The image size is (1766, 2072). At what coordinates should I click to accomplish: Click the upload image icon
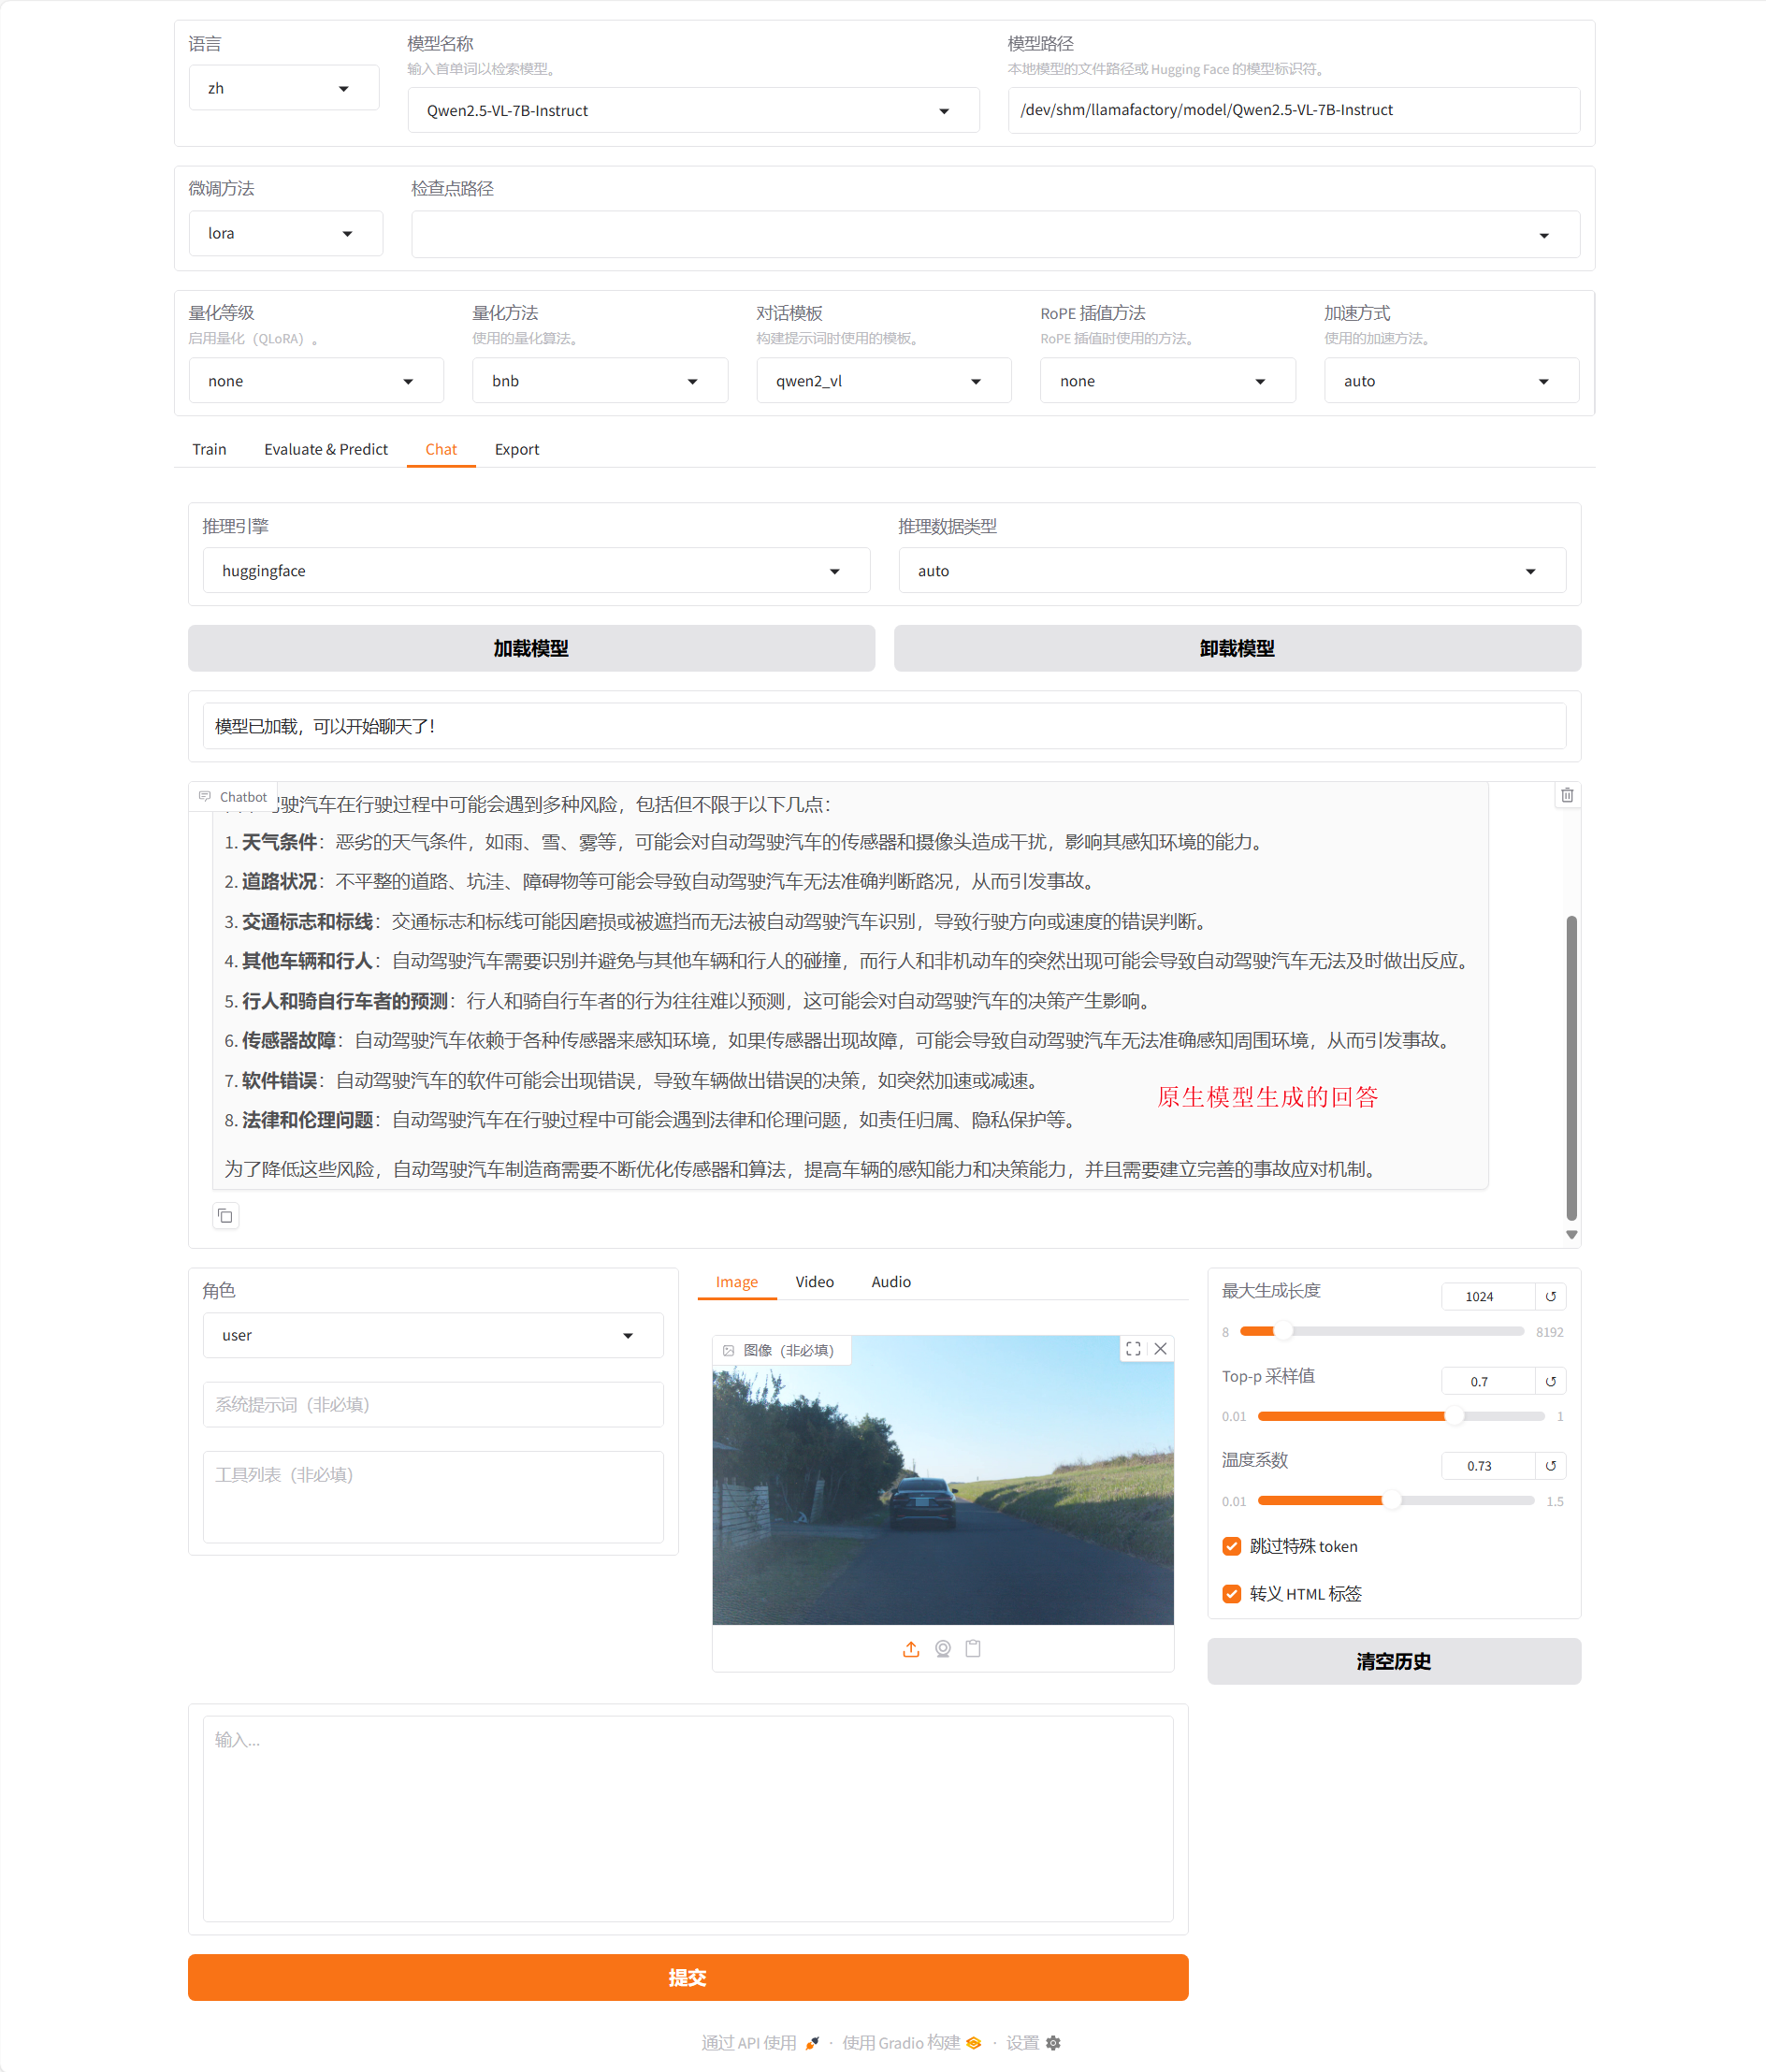pyautogui.click(x=911, y=1649)
